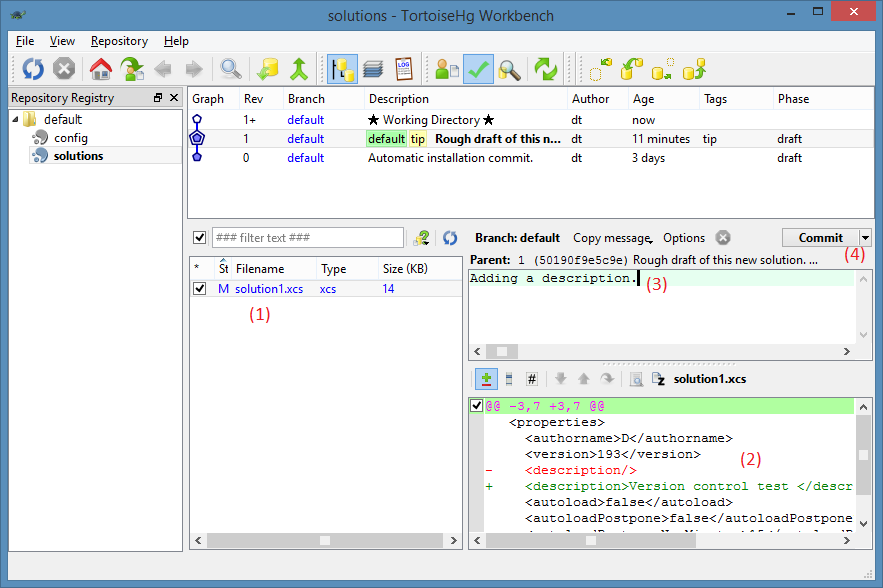
Task: Click the Incoming changesets sync icon
Action: (x=600, y=69)
